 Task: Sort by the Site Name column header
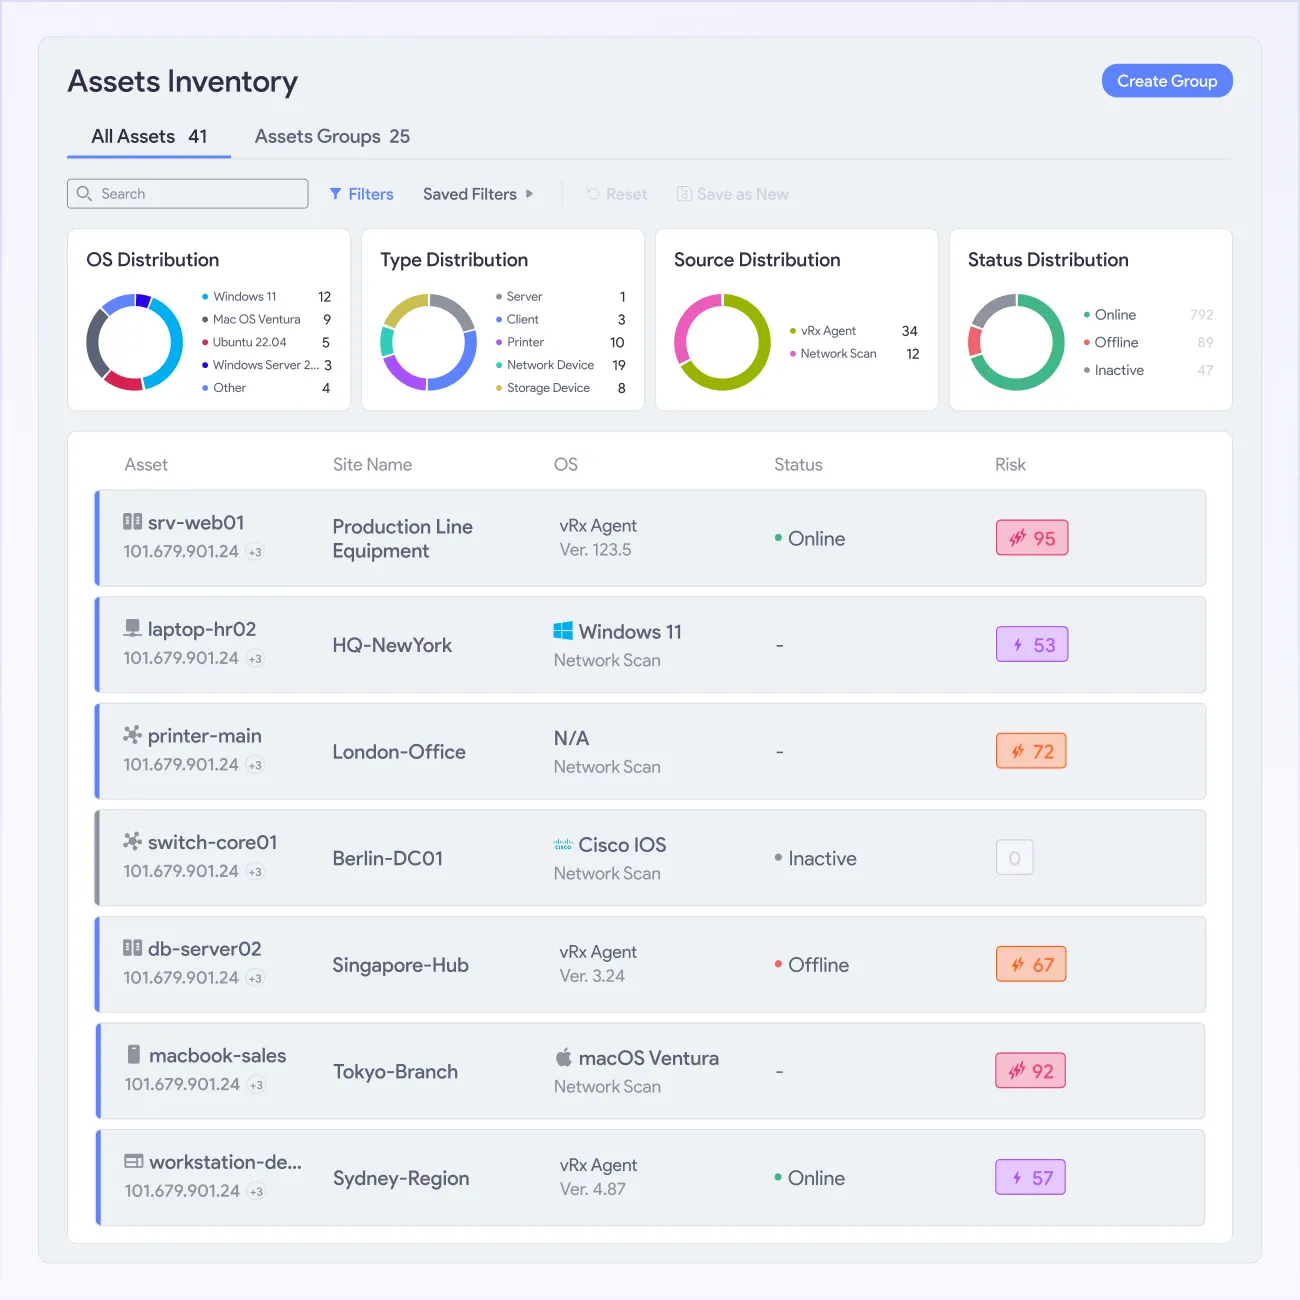[x=372, y=465]
